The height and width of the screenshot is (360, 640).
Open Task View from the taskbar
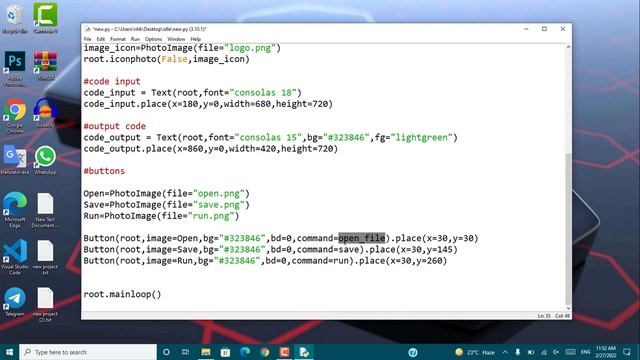tap(185, 352)
